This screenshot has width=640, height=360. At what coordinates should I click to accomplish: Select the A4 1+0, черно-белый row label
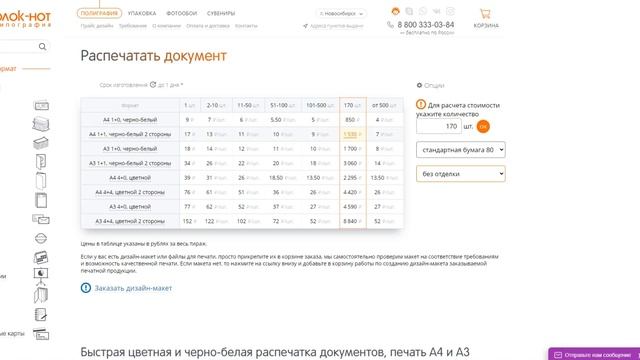[130, 120]
